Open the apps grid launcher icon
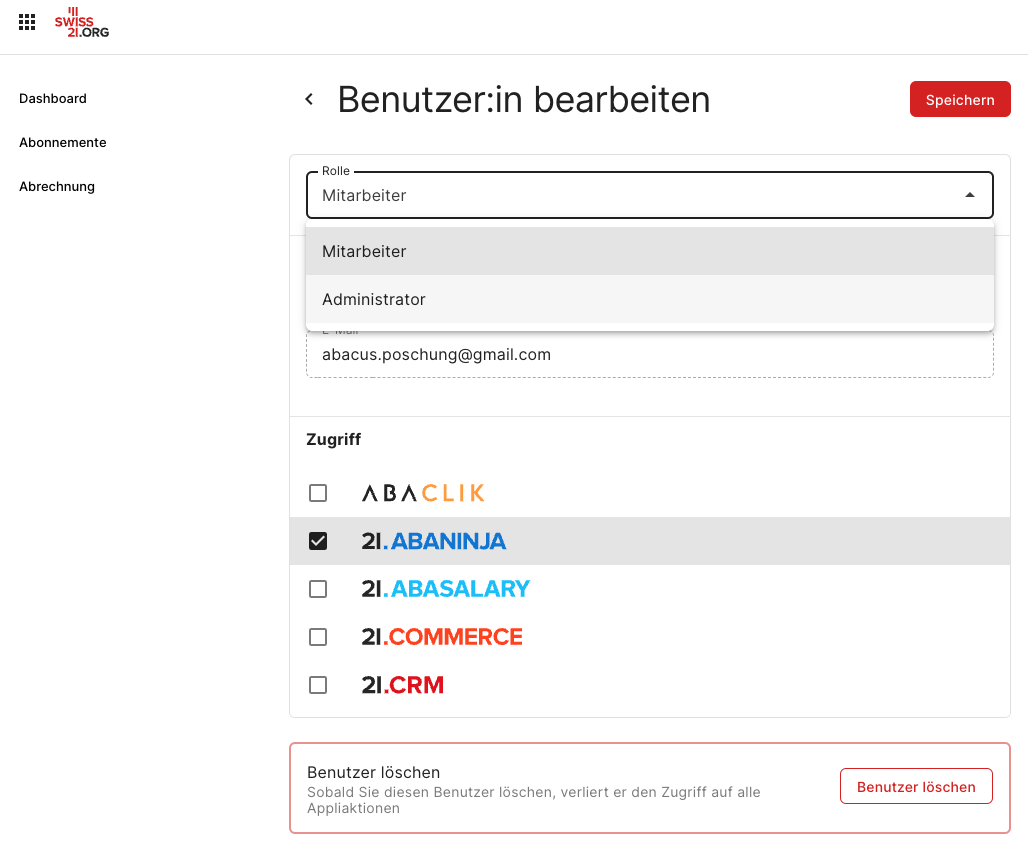1028x850 pixels. [x=27, y=22]
